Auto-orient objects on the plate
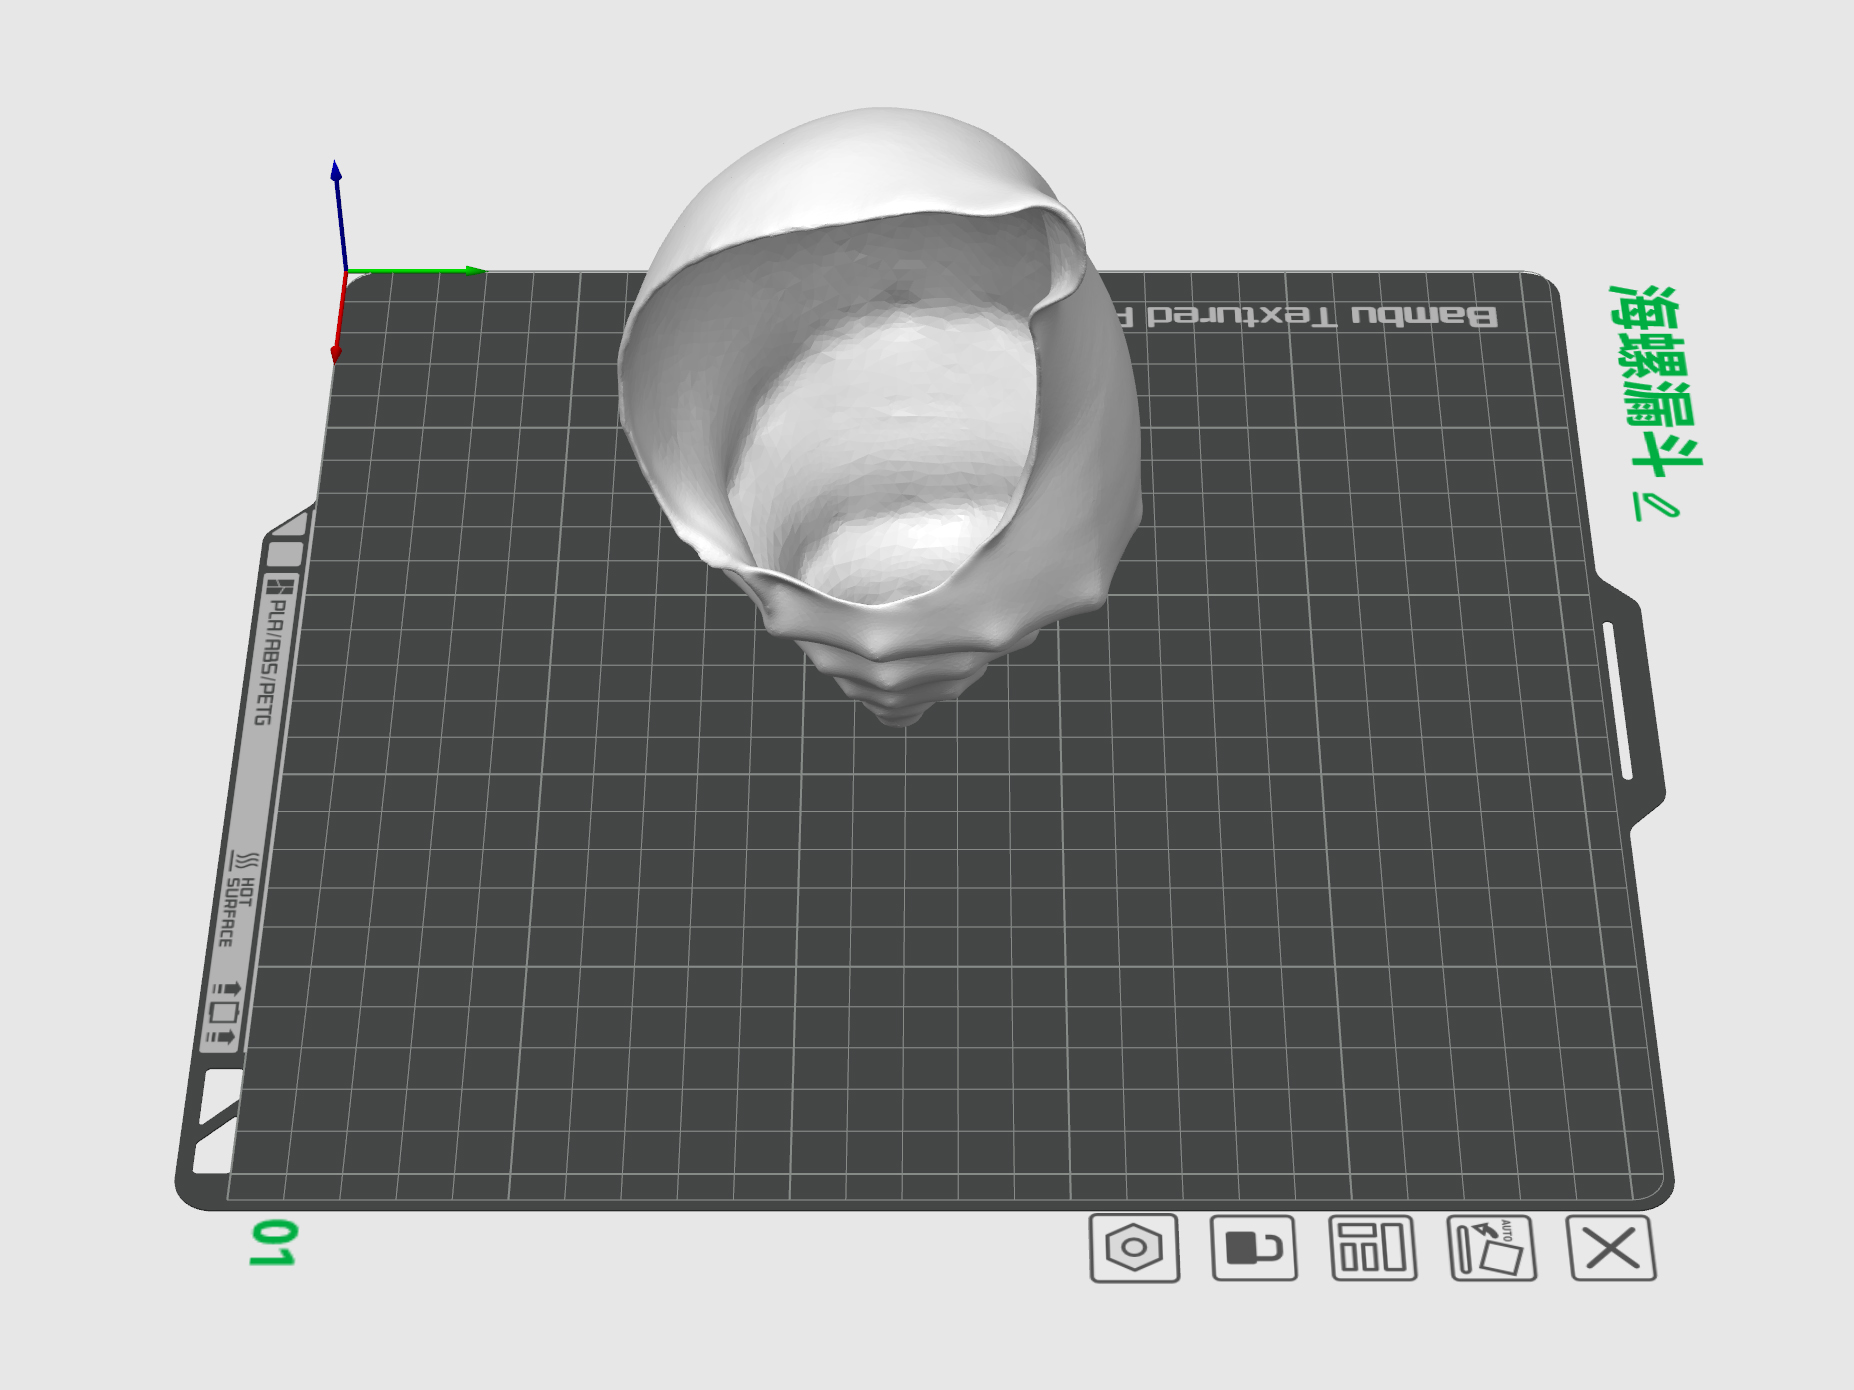Image resolution: width=1854 pixels, height=1390 pixels. [1492, 1247]
